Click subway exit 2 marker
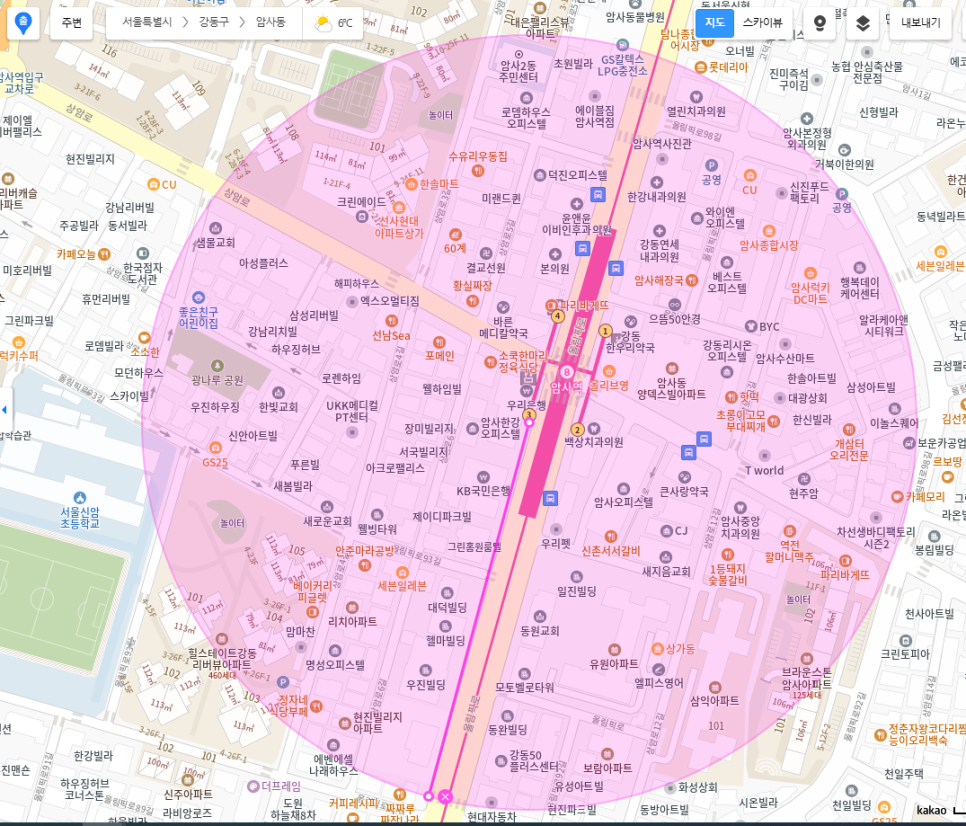The image size is (966, 826). (577, 430)
